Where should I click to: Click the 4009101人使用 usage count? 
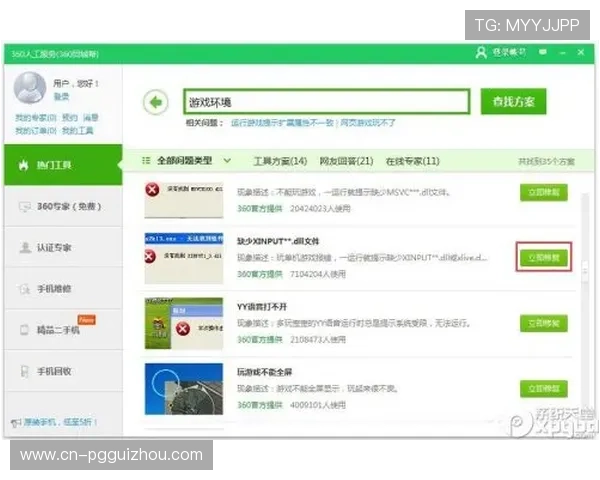tap(318, 405)
